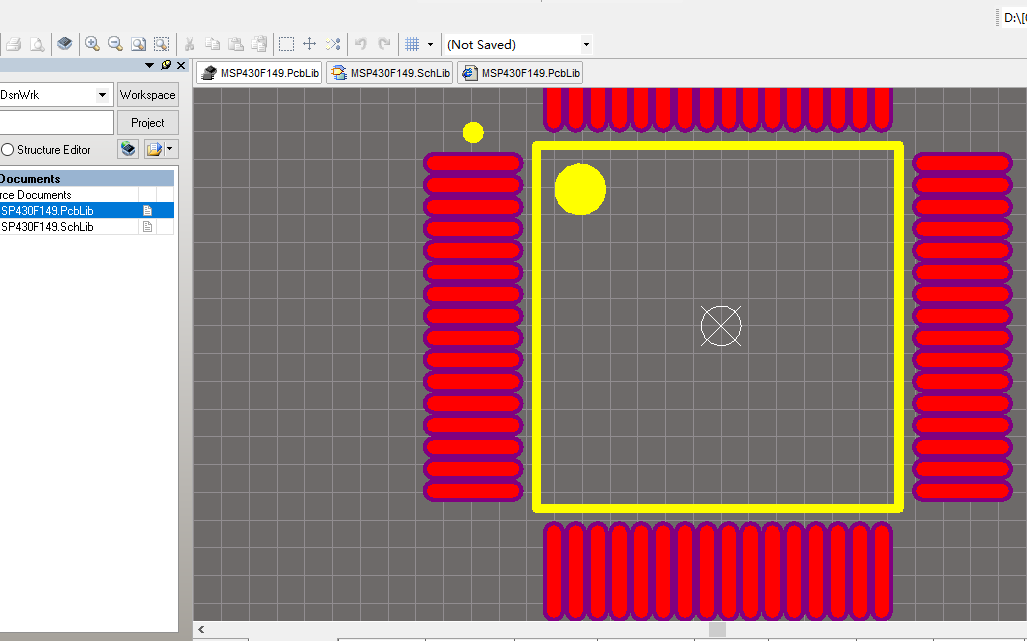Image resolution: width=1027 pixels, height=641 pixels.
Task: Click the Cut scissors icon
Action: pos(189,44)
